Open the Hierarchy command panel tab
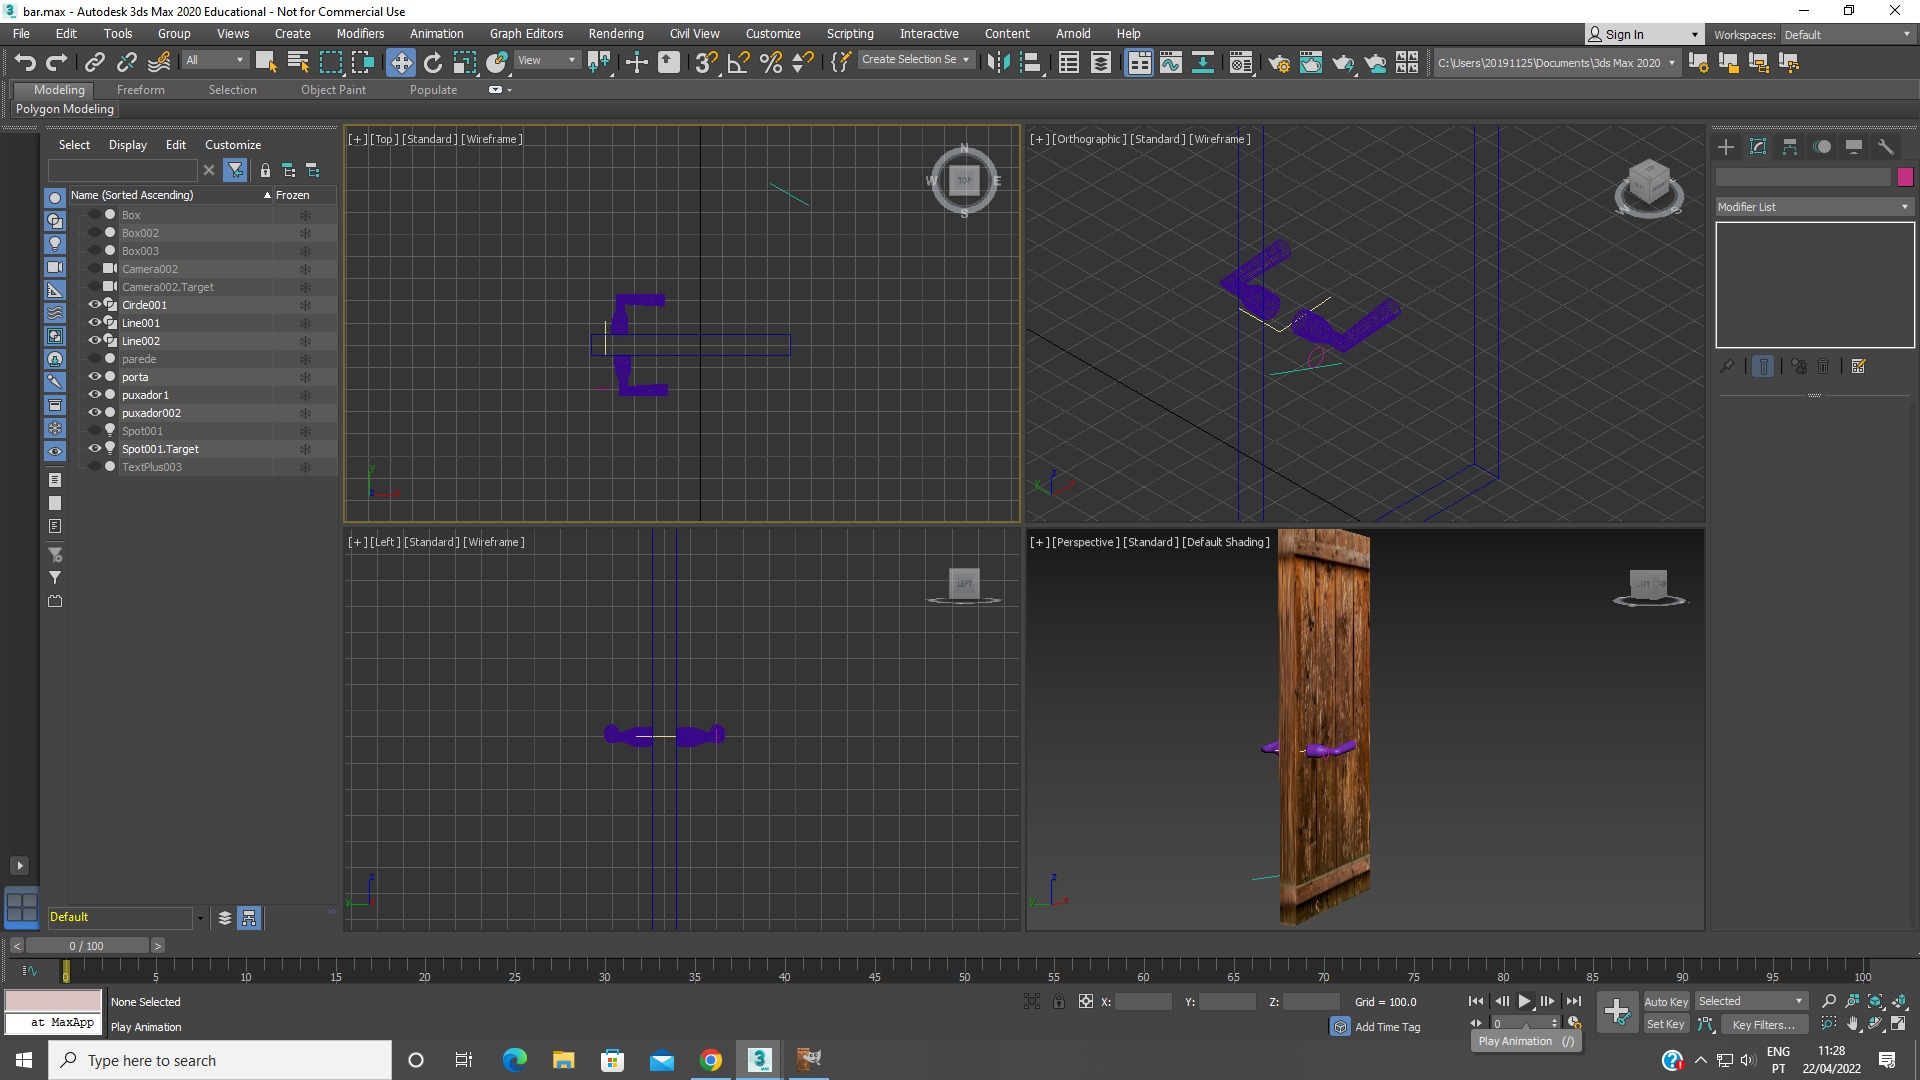 1790,147
